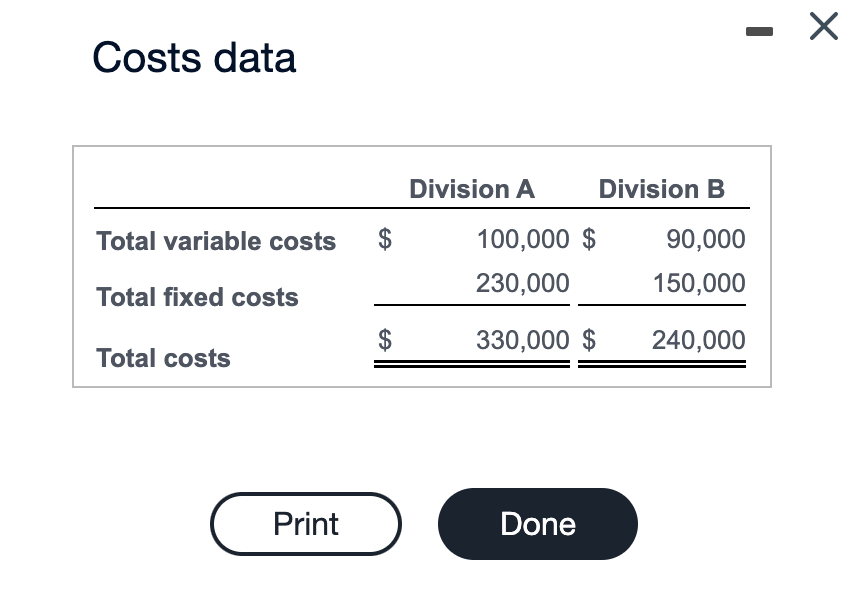
Task: Click dollar sign before 330,000
Action: [x=384, y=340]
